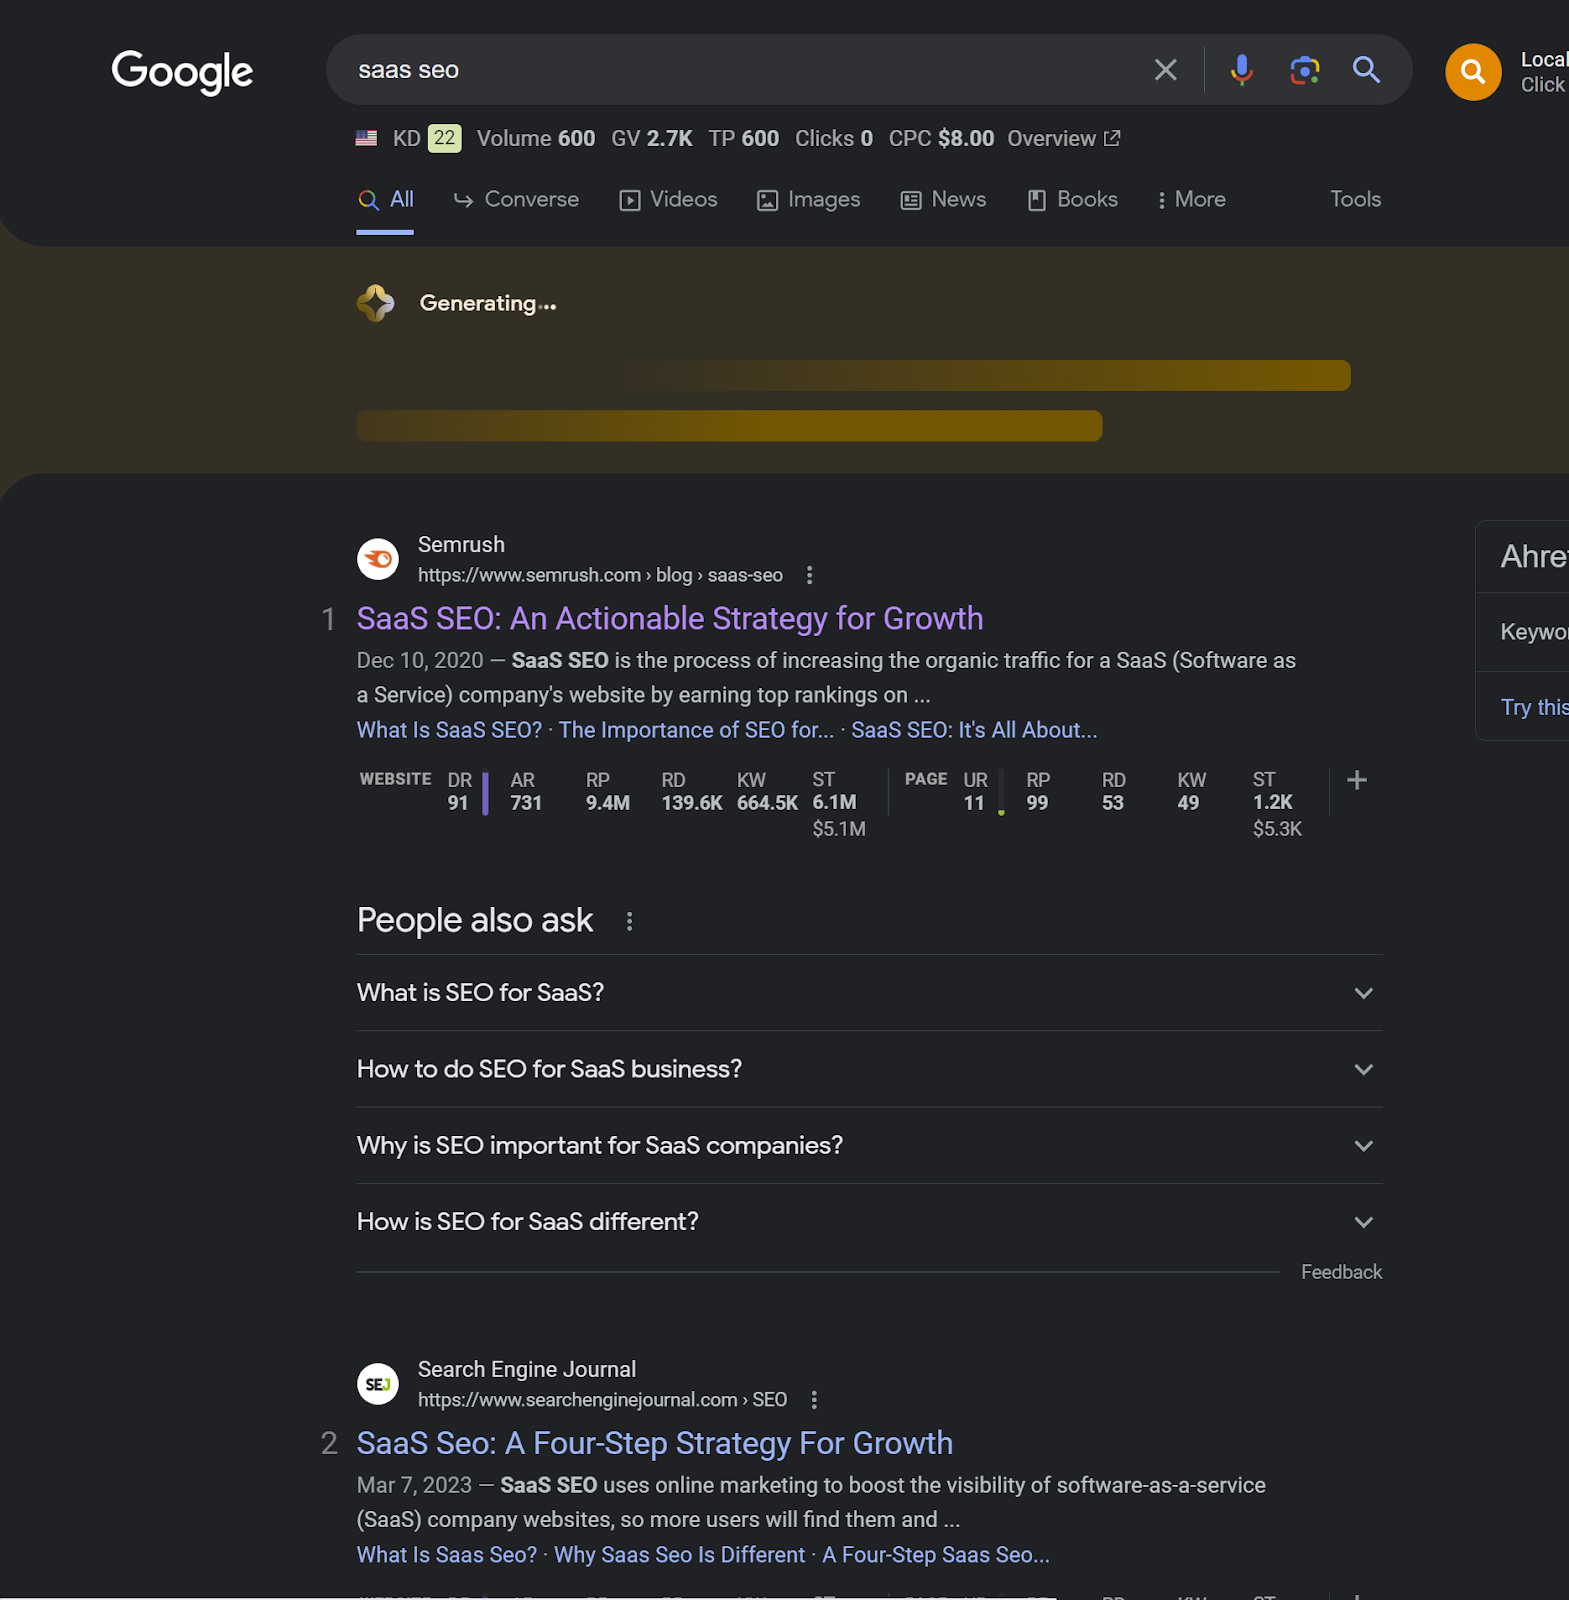Image resolution: width=1569 pixels, height=1600 pixels.
Task: Switch to the Converse tab
Action: pos(516,200)
